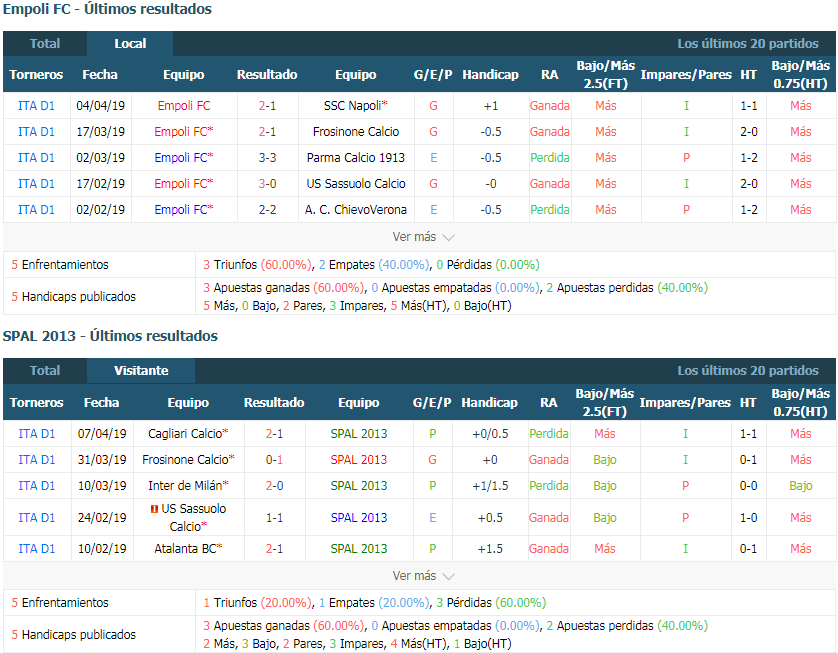Screen dimensions: 838x653
Task: Expand 'Ver más' under SPAL 2013 results
Action: (423, 576)
